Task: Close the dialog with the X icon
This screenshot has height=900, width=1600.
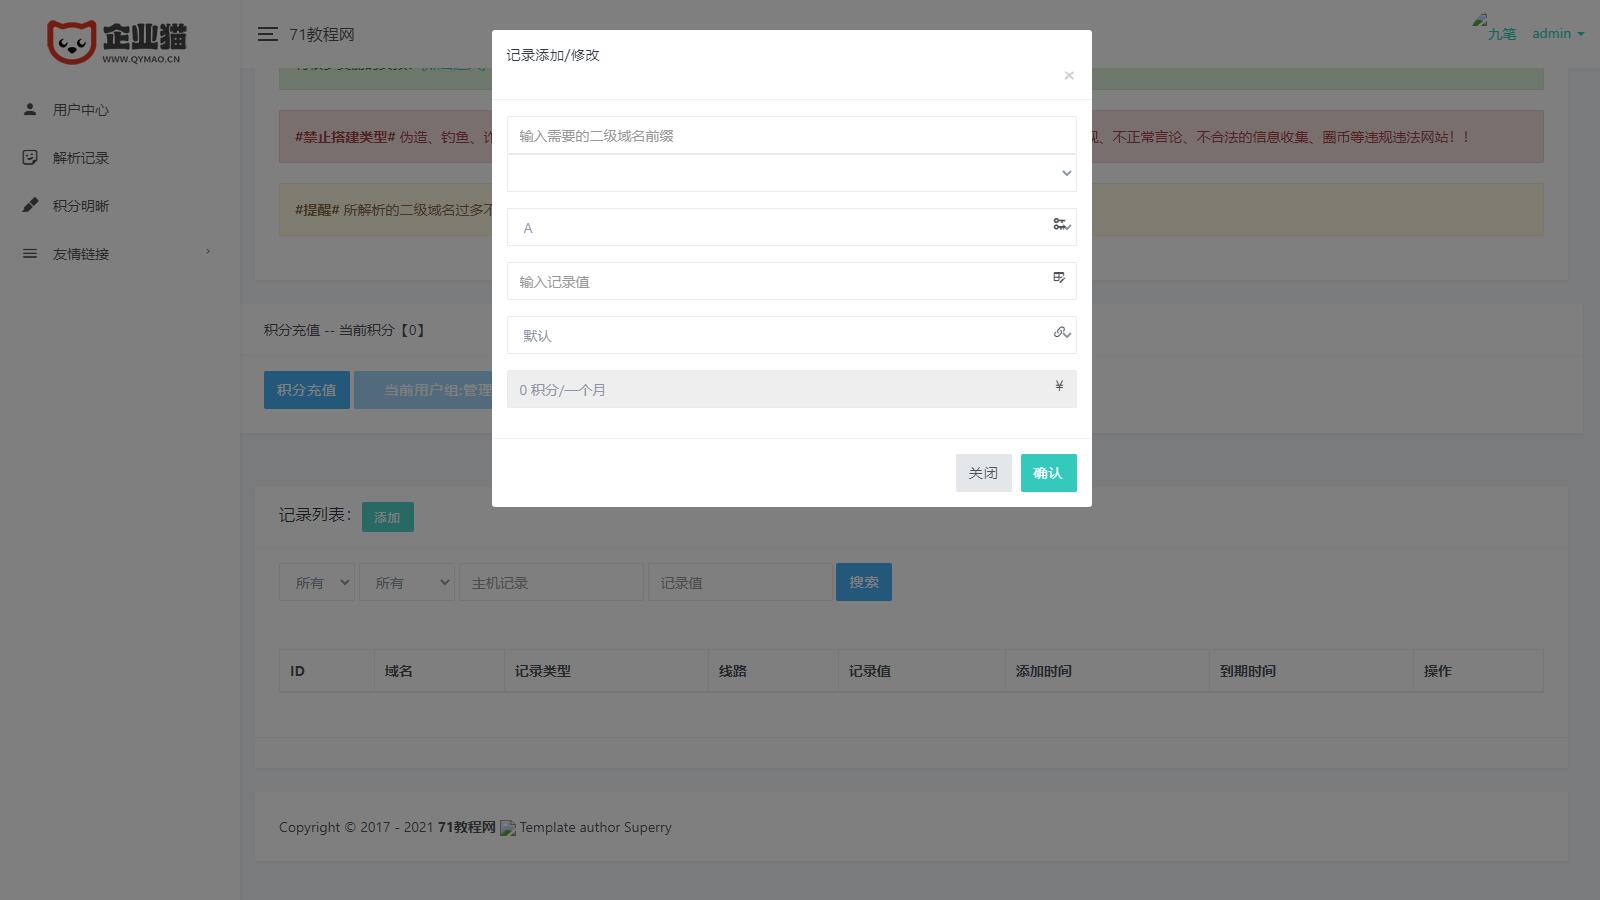Action: click(1069, 76)
